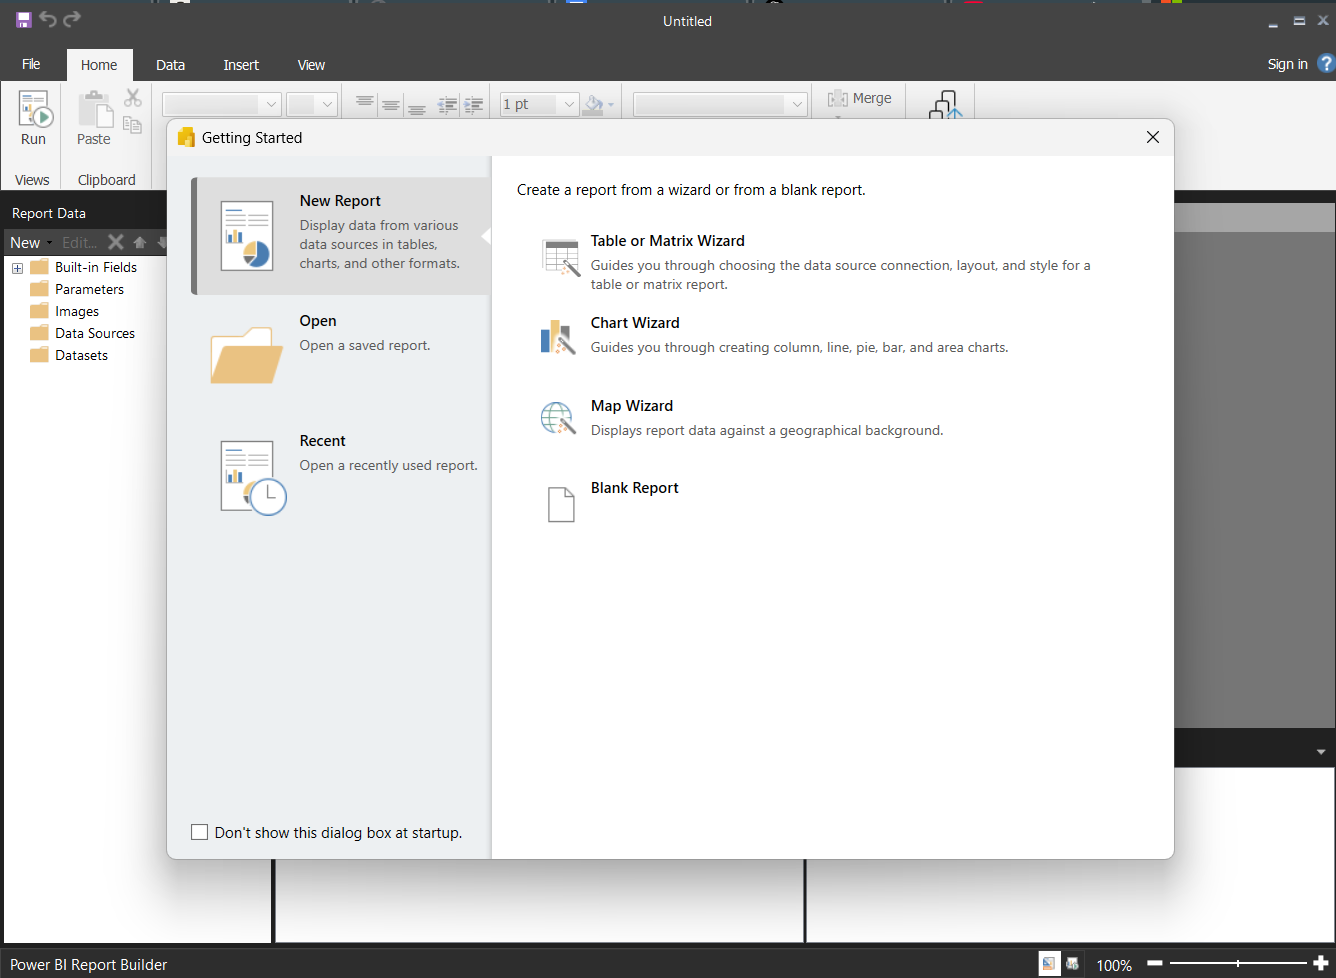This screenshot has height=978, width=1336.
Task: Click the collapse arrow on bottom pane
Action: point(1321,751)
